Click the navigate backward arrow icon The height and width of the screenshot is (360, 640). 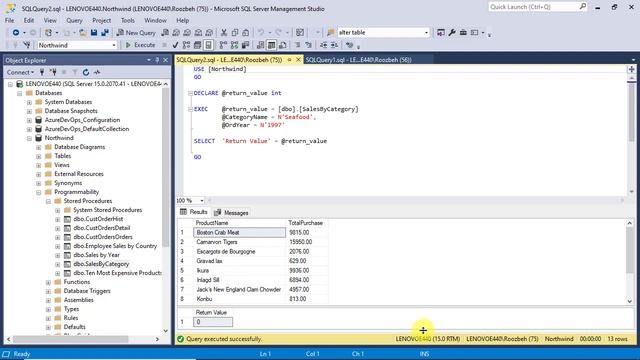[16, 33]
